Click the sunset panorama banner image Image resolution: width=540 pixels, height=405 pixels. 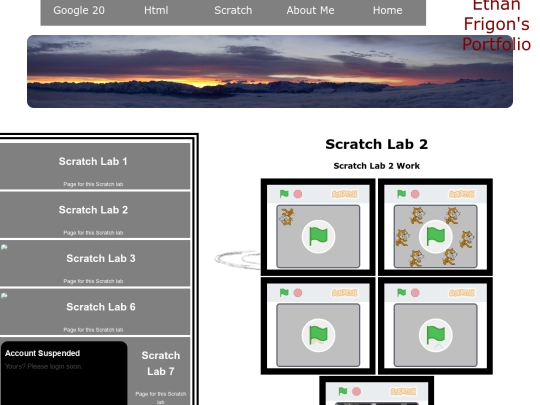click(270, 71)
